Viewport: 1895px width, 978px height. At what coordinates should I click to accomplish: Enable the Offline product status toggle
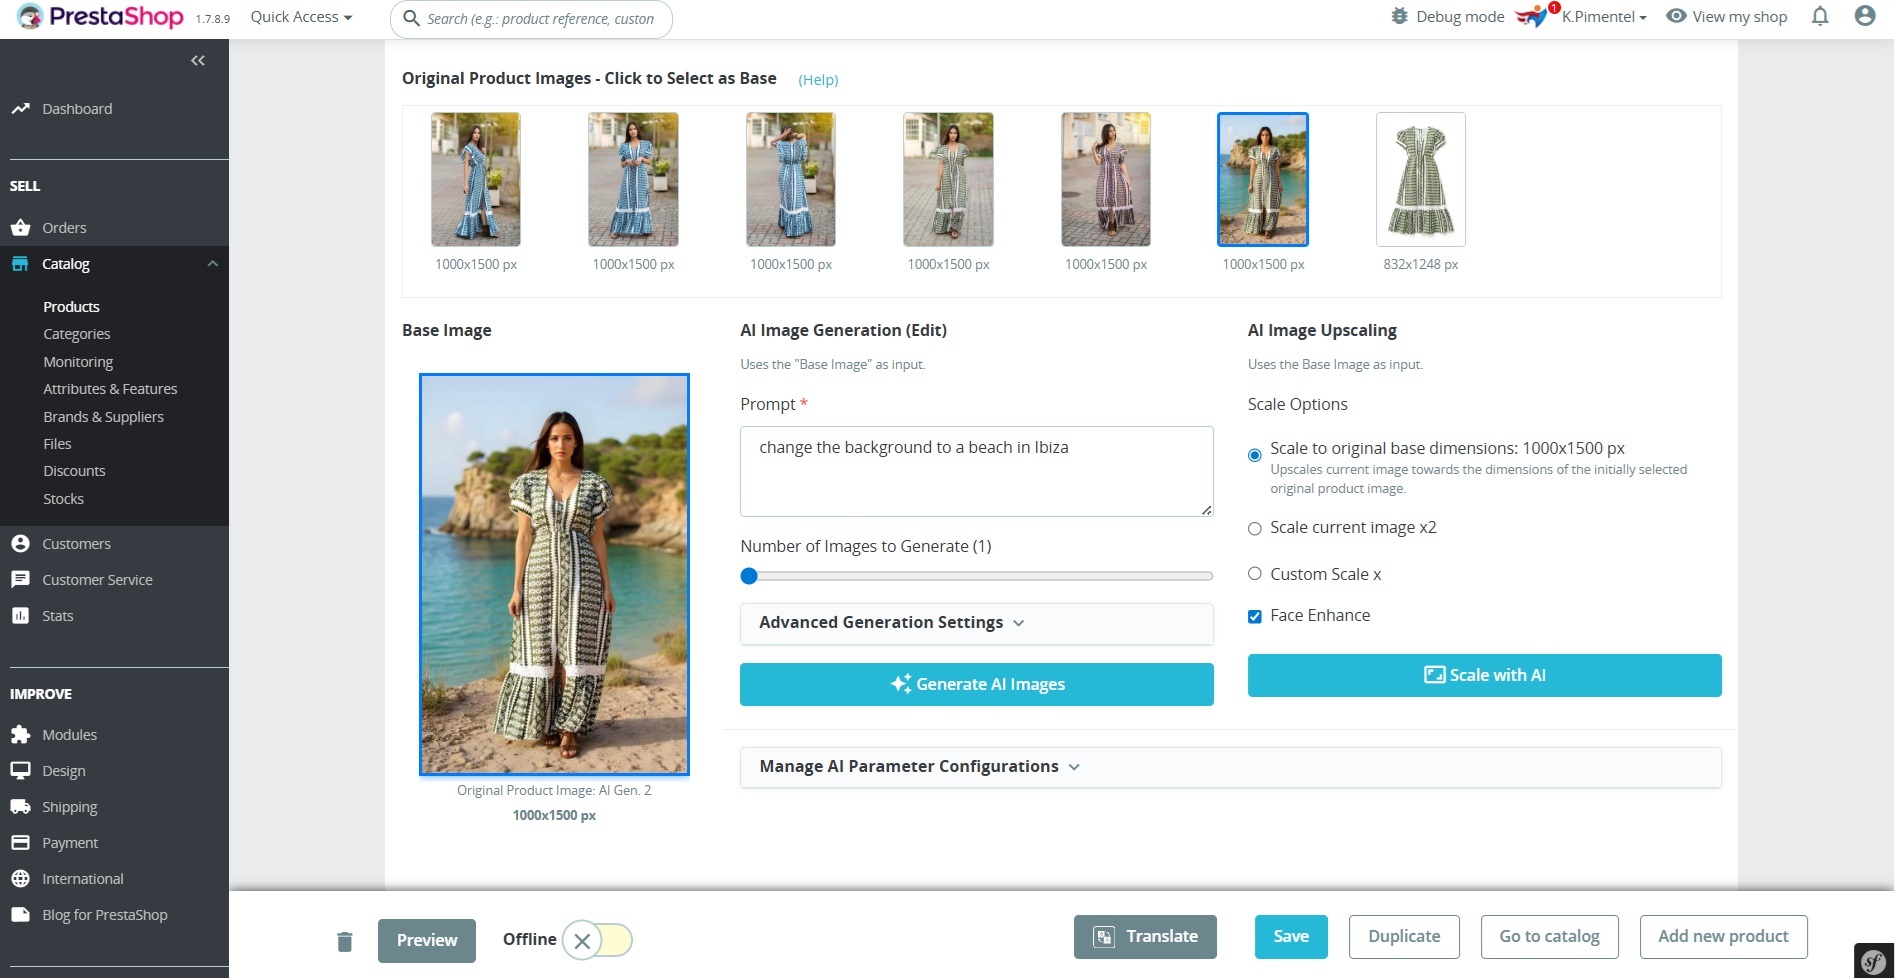click(x=597, y=940)
